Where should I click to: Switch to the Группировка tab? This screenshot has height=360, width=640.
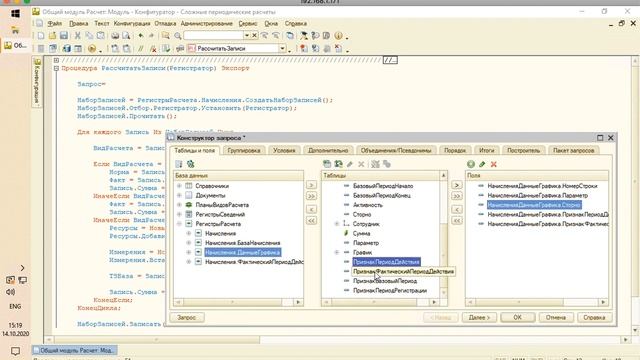pos(244,150)
